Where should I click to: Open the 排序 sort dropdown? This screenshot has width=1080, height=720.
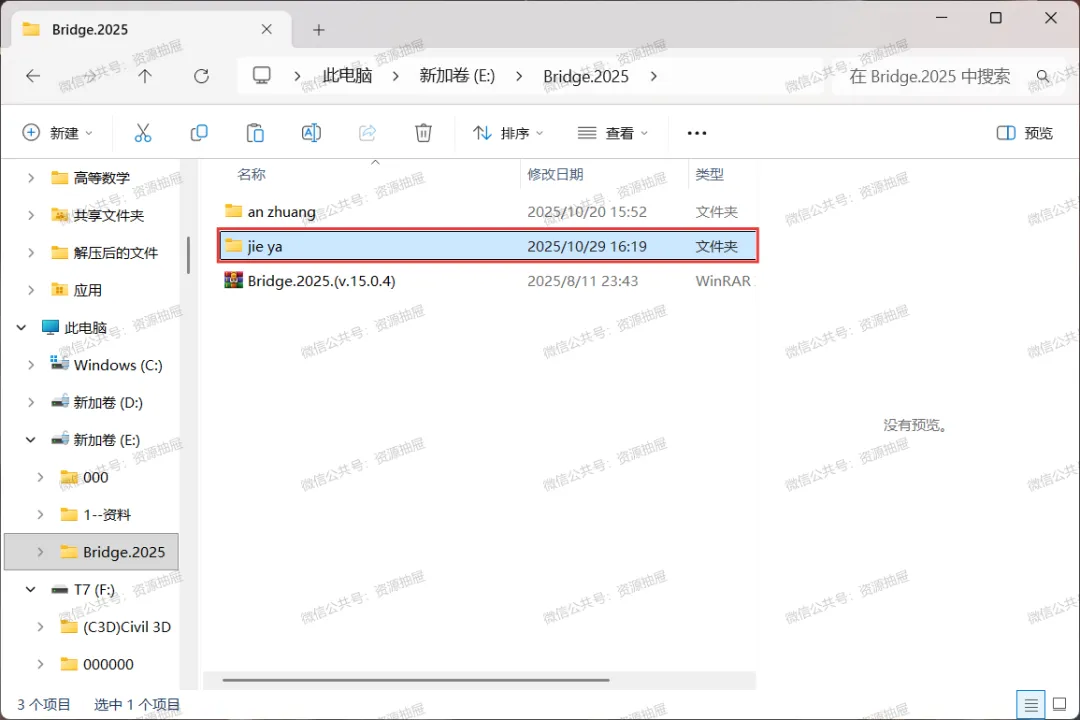[508, 133]
